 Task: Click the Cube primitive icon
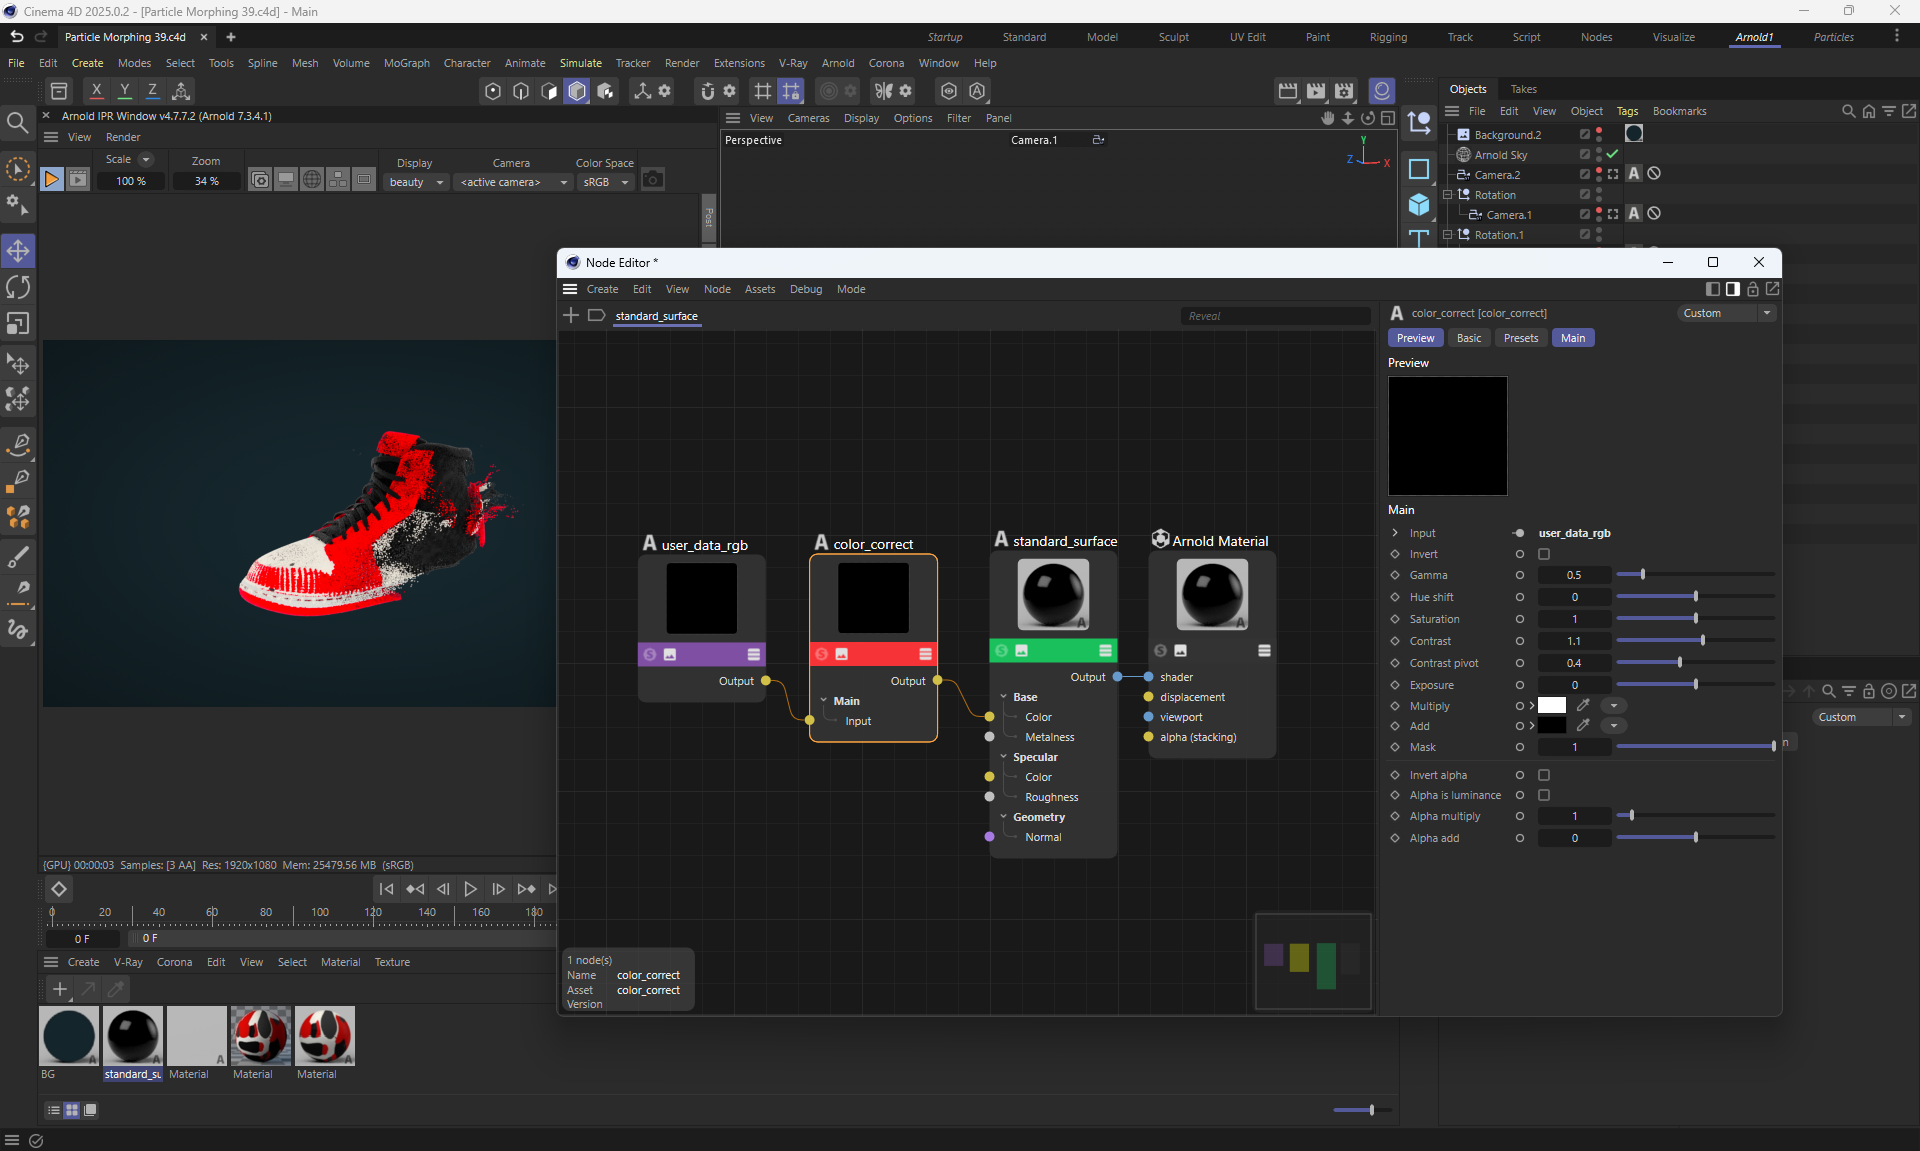coord(1418,205)
